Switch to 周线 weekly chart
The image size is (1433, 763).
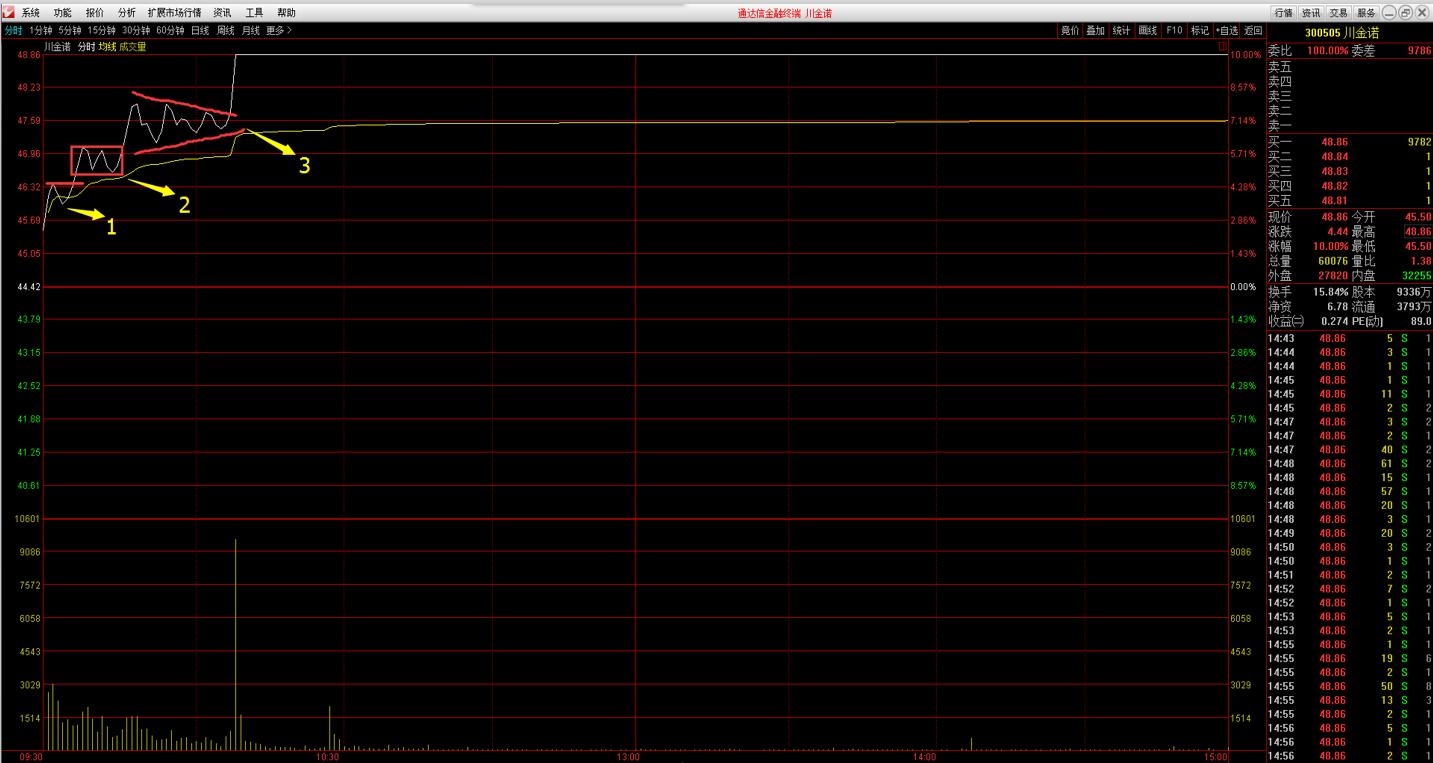225,31
